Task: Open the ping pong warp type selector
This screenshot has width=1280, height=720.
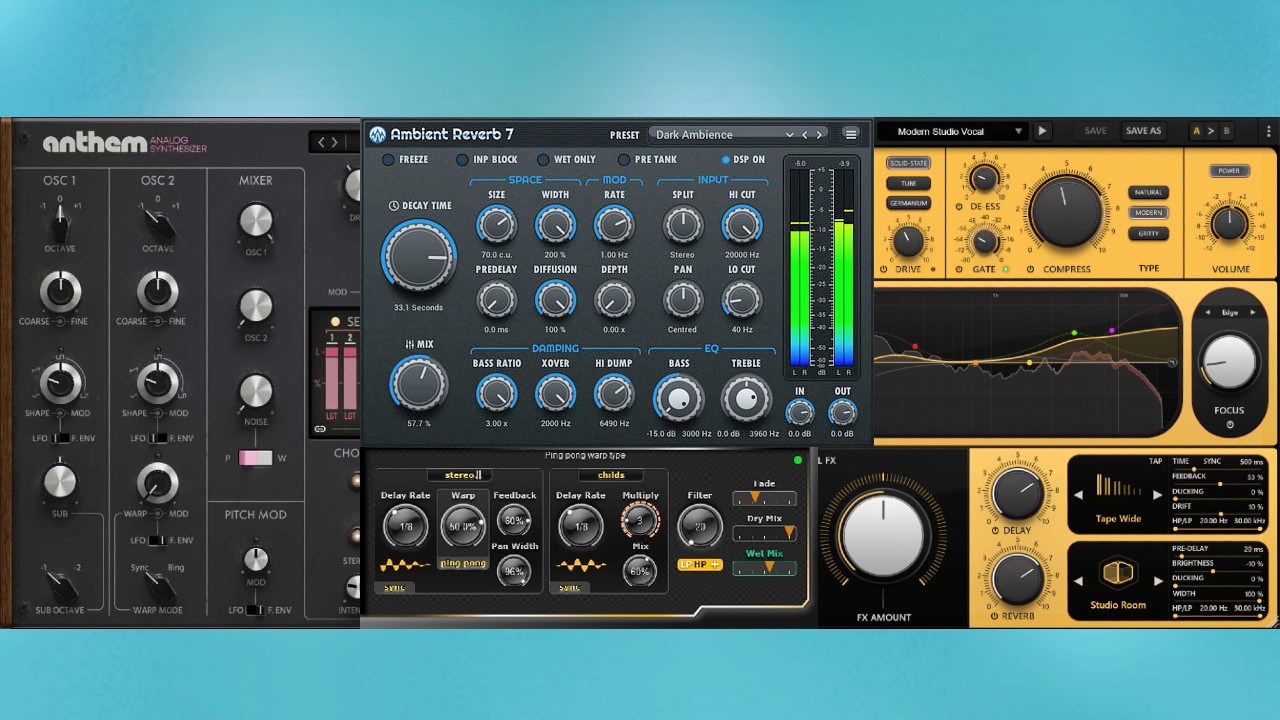Action: tap(463, 563)
